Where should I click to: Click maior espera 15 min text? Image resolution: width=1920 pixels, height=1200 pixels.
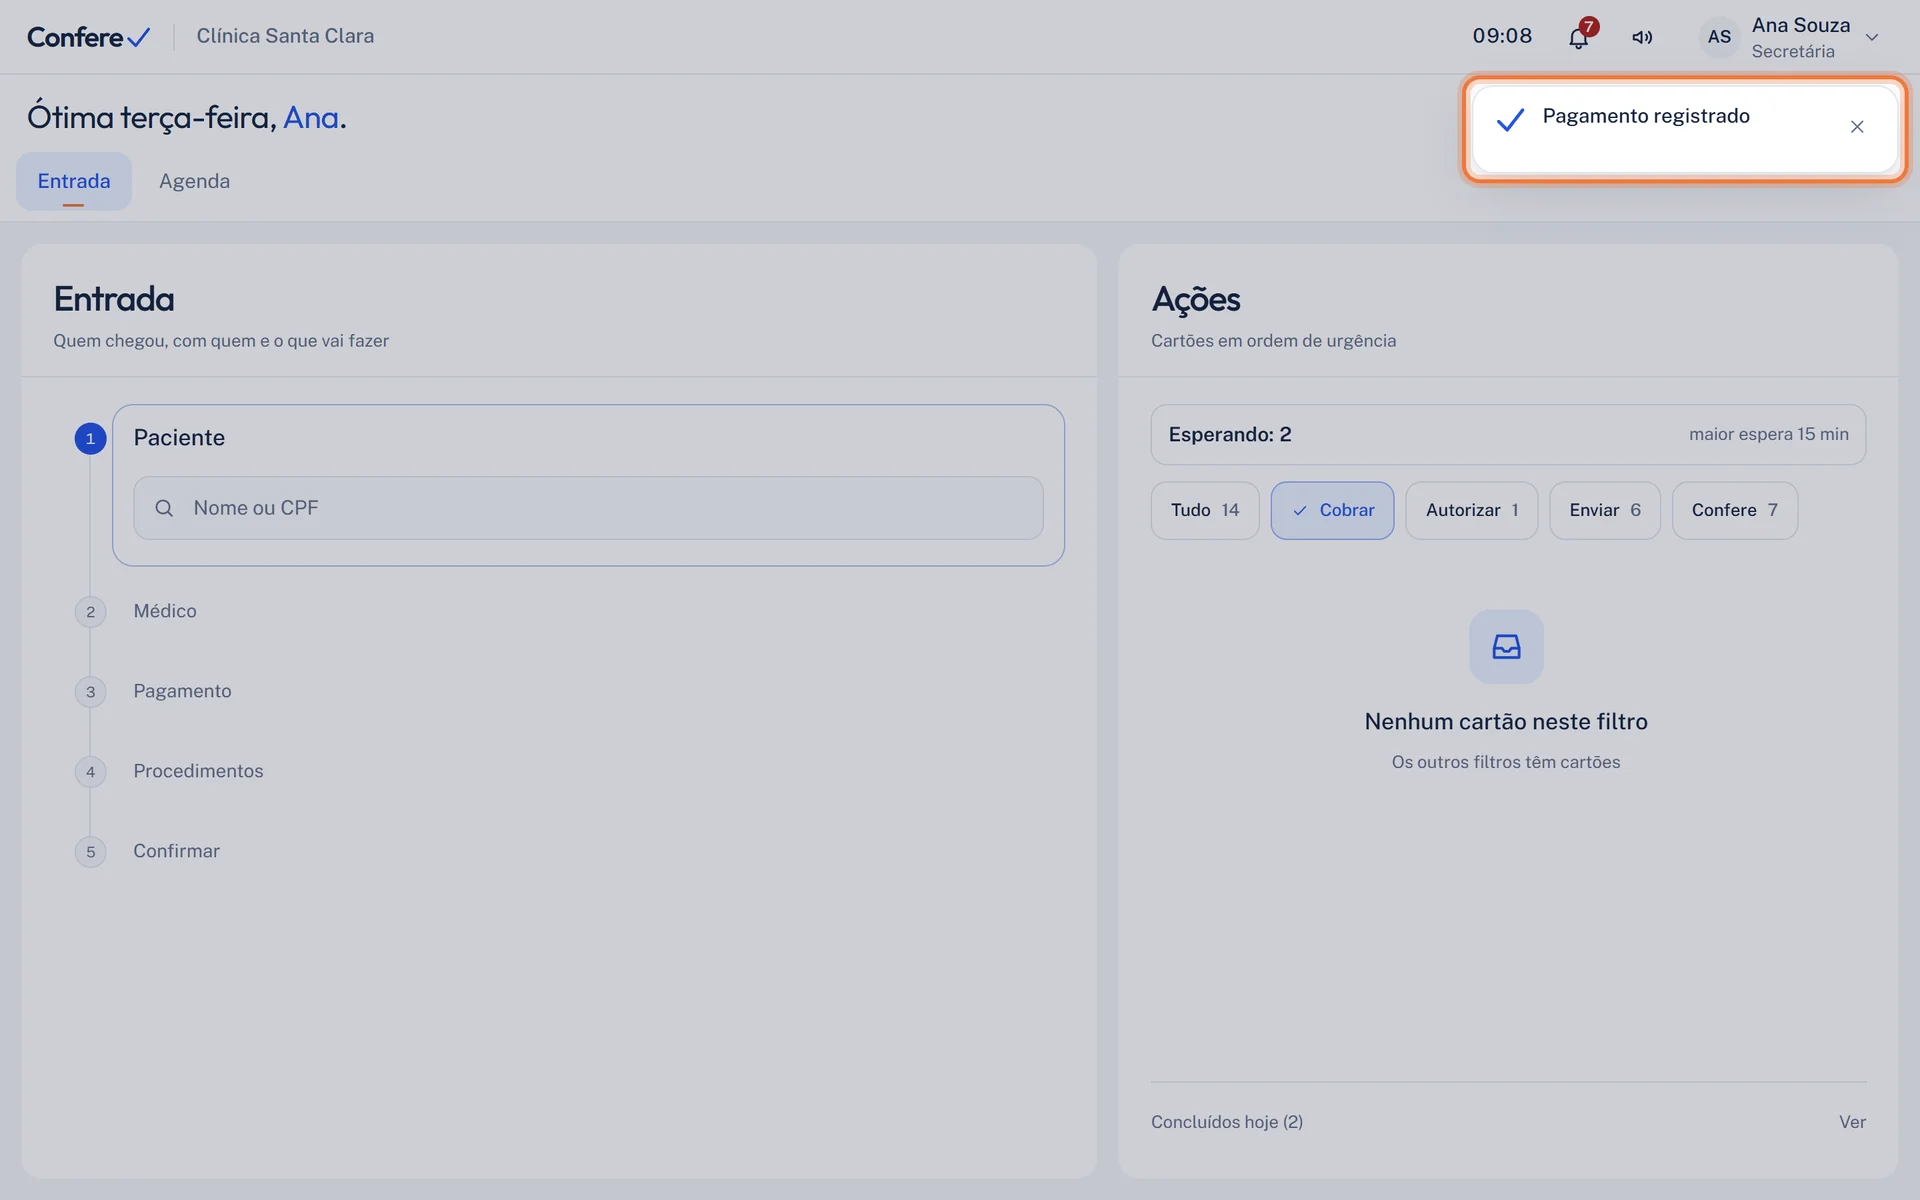(1768, 434)
